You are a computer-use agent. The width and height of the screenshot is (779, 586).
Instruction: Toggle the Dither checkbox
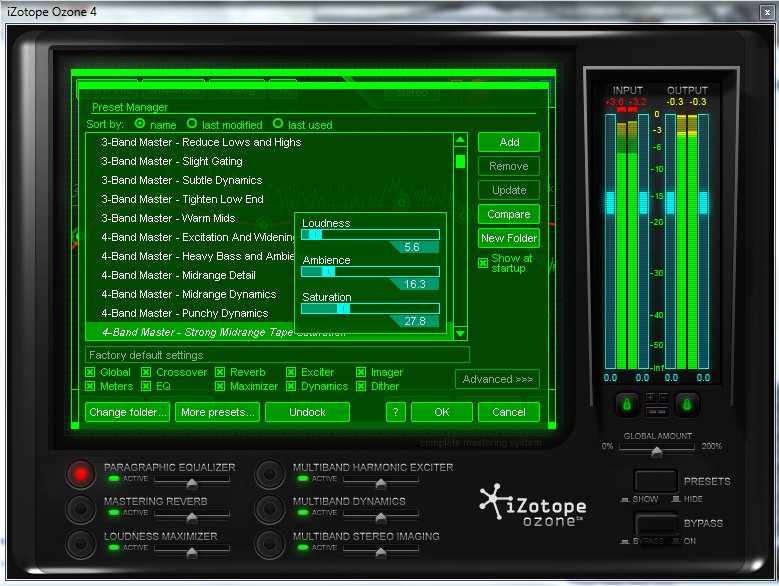[361, 386]
